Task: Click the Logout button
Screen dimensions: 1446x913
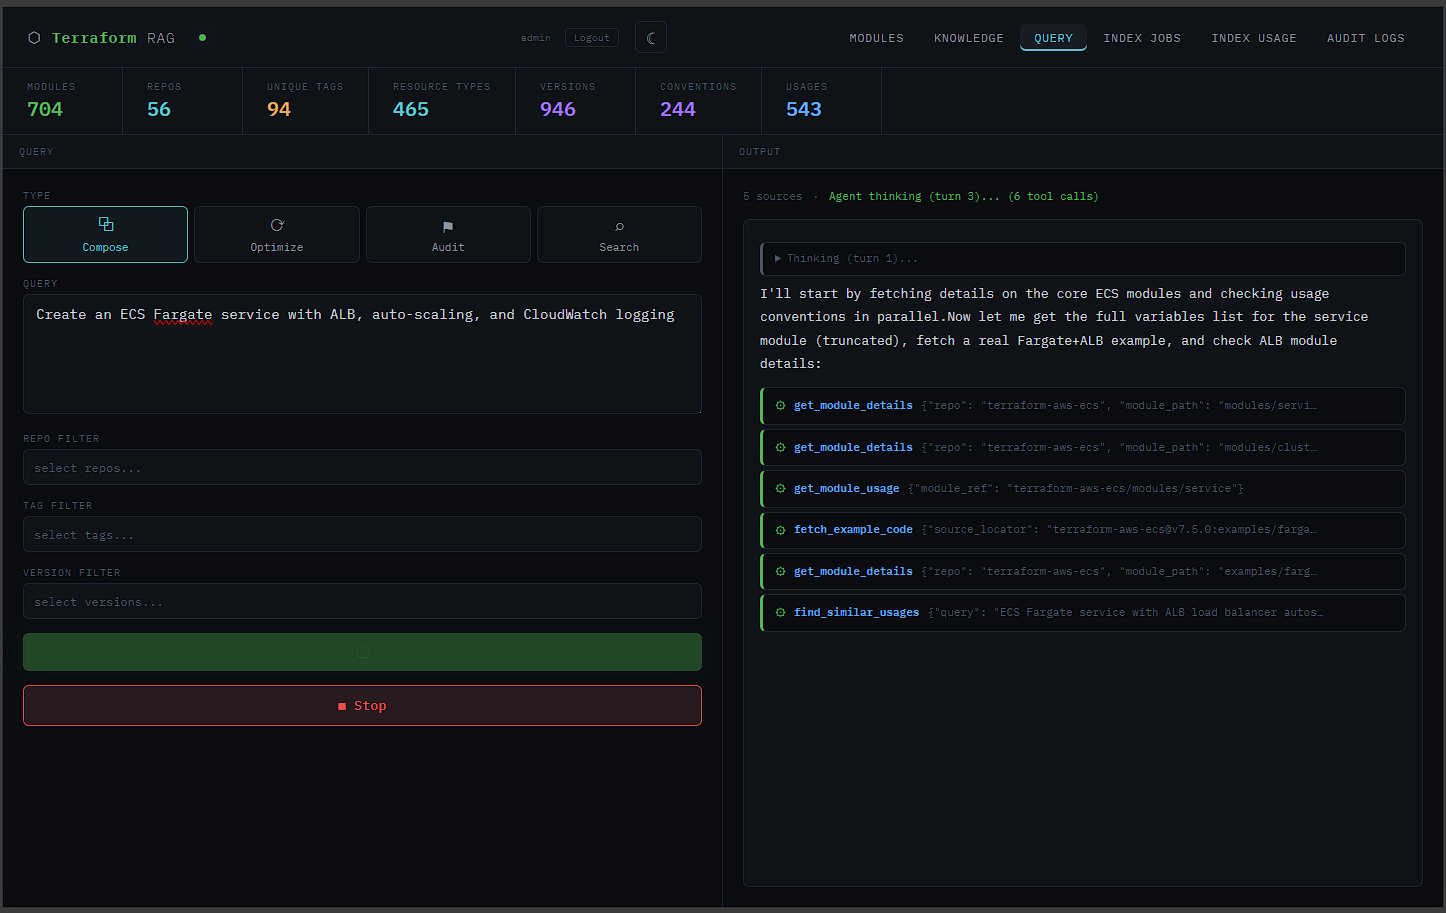Action: pos(592,38)
